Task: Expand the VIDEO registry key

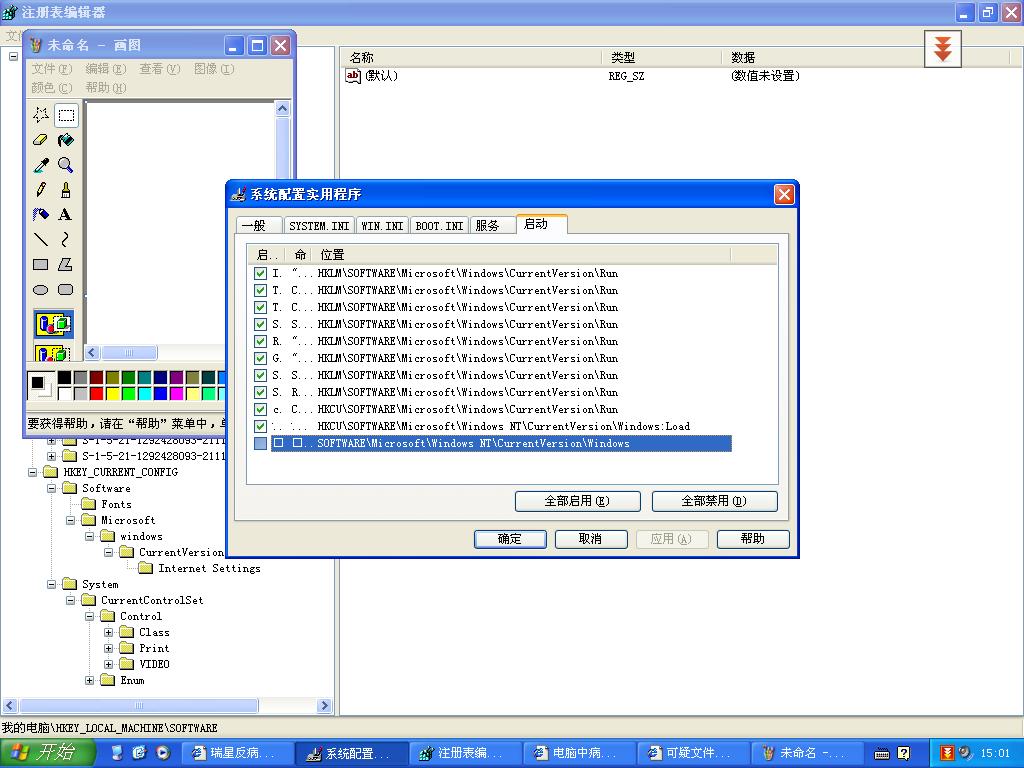Action: coord(108,664)
